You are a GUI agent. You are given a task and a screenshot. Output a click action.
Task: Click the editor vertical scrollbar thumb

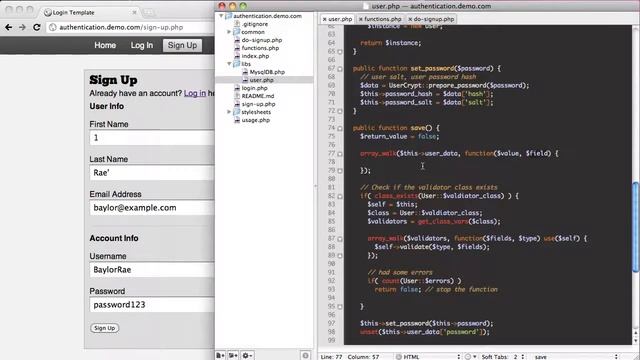(636, 227)
